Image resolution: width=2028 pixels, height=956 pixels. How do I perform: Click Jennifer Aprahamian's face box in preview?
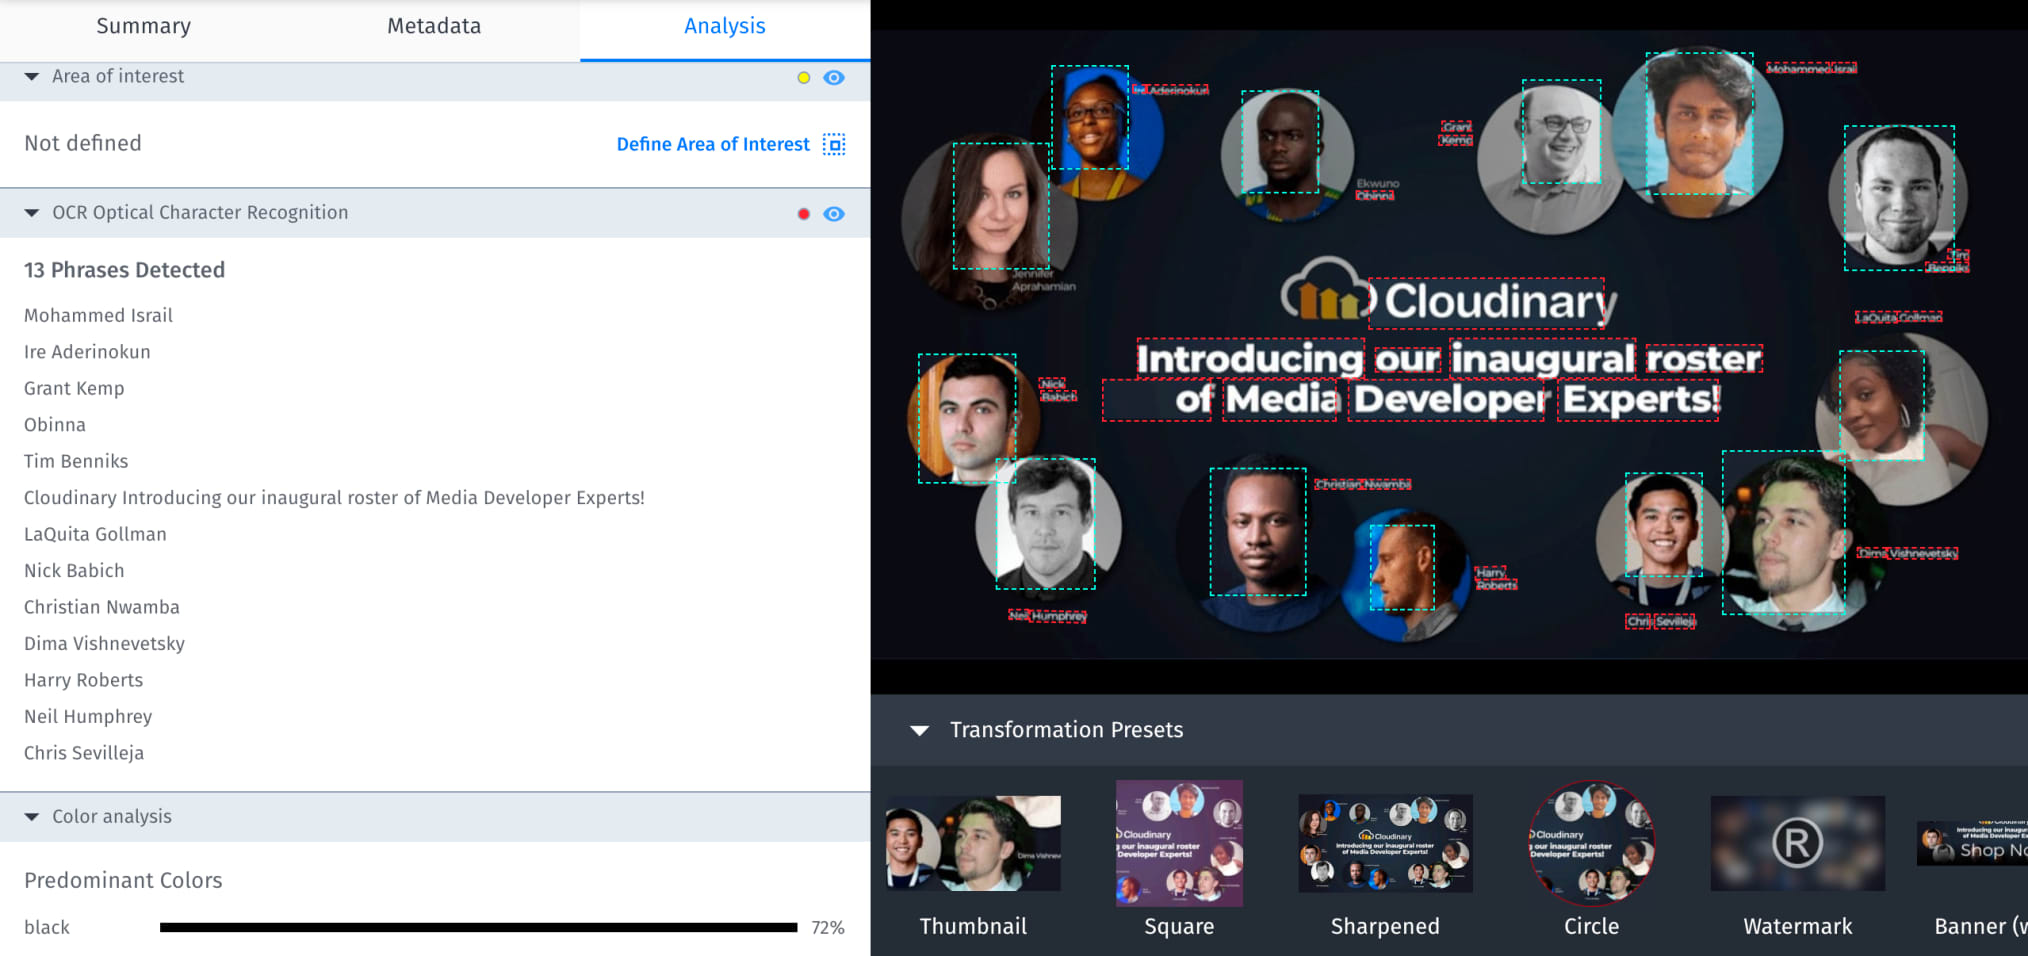click(x=1001, y=206)
